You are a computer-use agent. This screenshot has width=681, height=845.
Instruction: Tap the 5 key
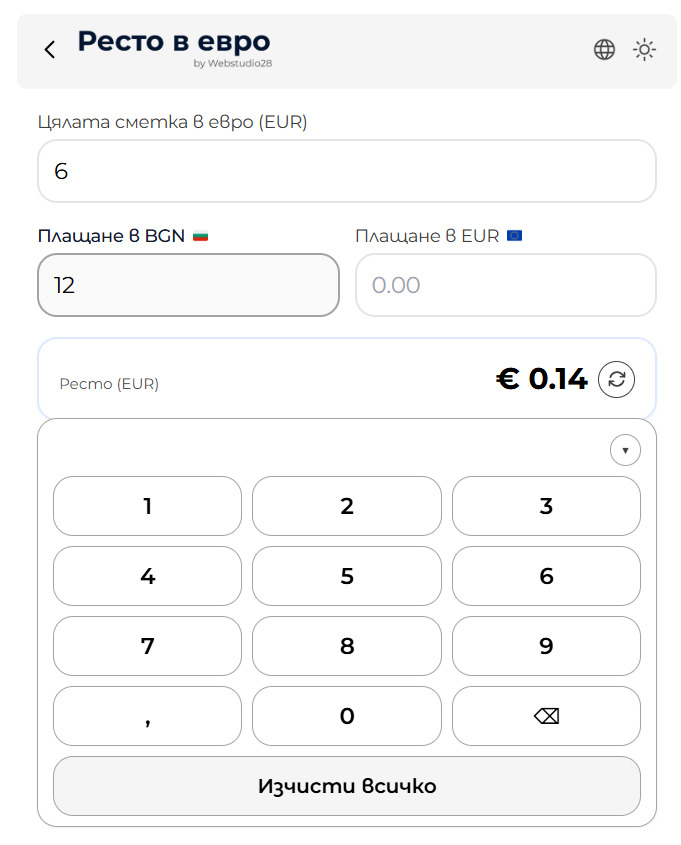pos(346,576)
